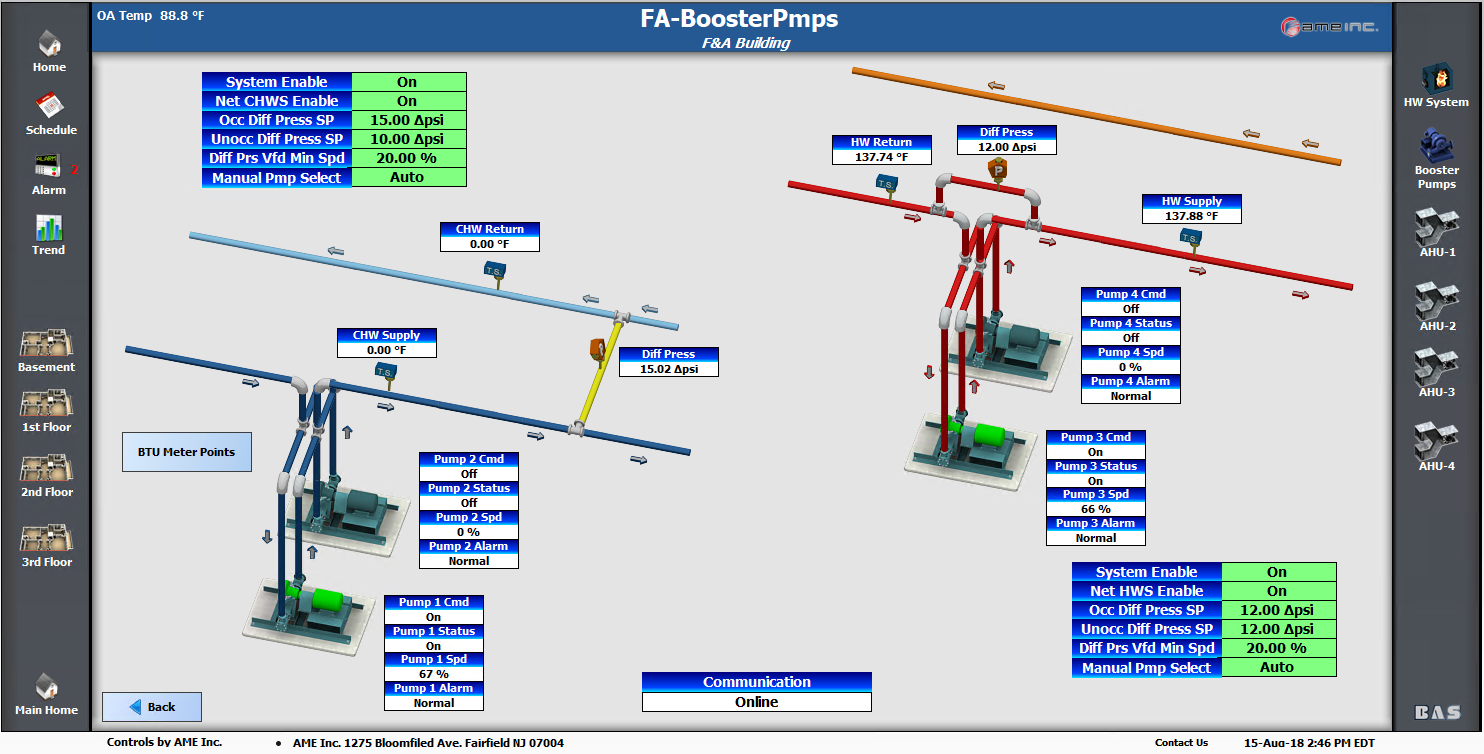Open the Schedule calendar icon
Viewport: 1484px width, 754px height.
click(50, 106)
